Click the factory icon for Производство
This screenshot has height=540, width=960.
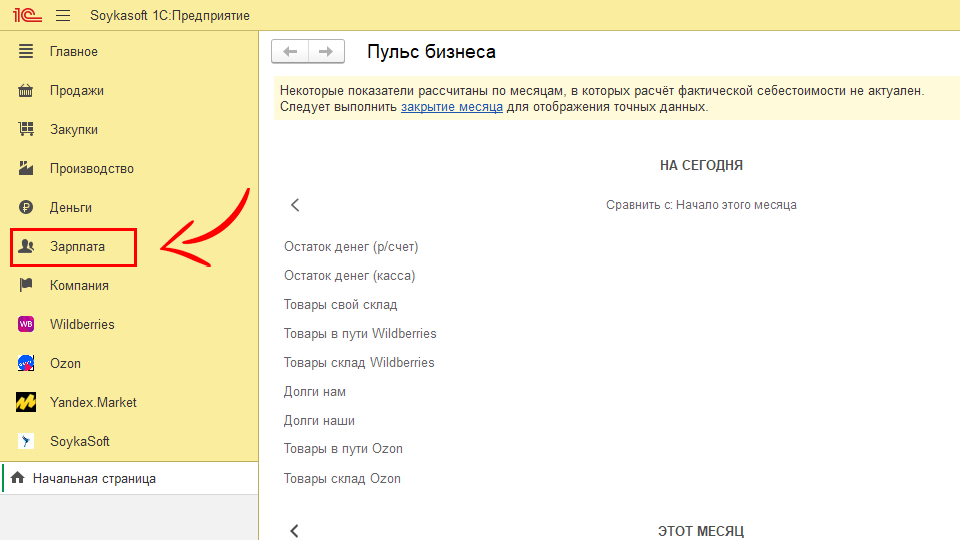tap(27, 169)
